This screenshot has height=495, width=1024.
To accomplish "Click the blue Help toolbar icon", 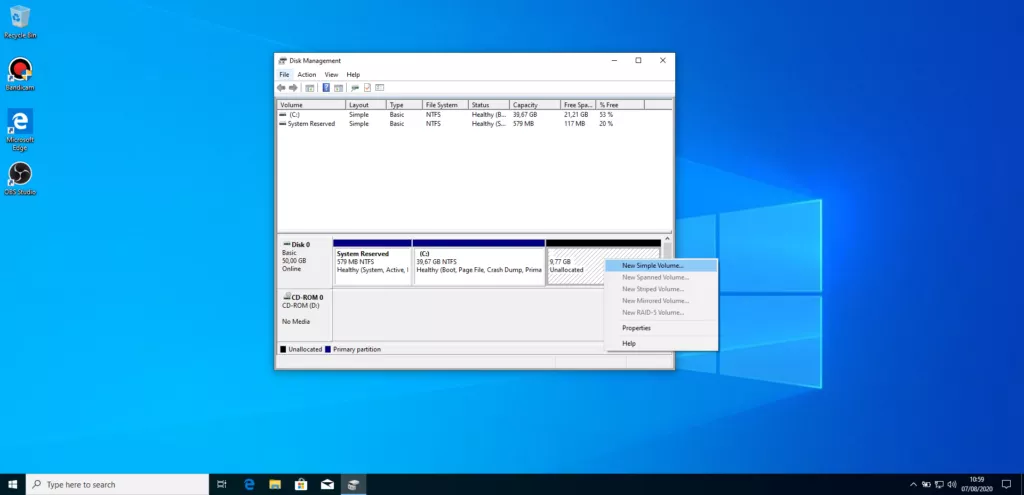I will click(326, 88).
